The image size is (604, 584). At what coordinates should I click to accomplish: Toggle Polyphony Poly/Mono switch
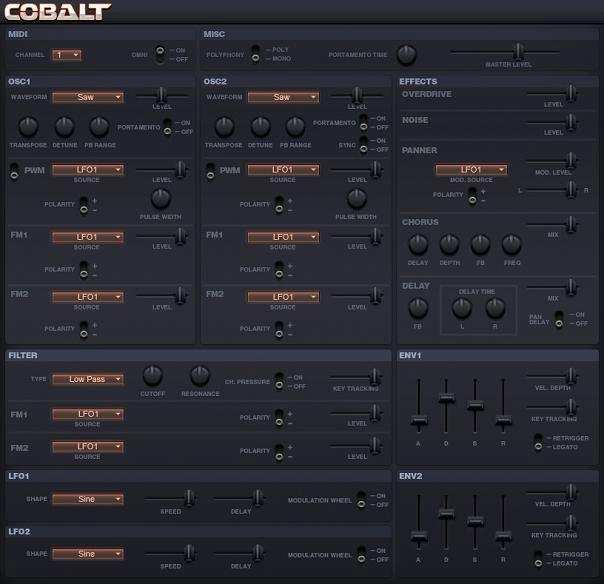coord(256,54)
